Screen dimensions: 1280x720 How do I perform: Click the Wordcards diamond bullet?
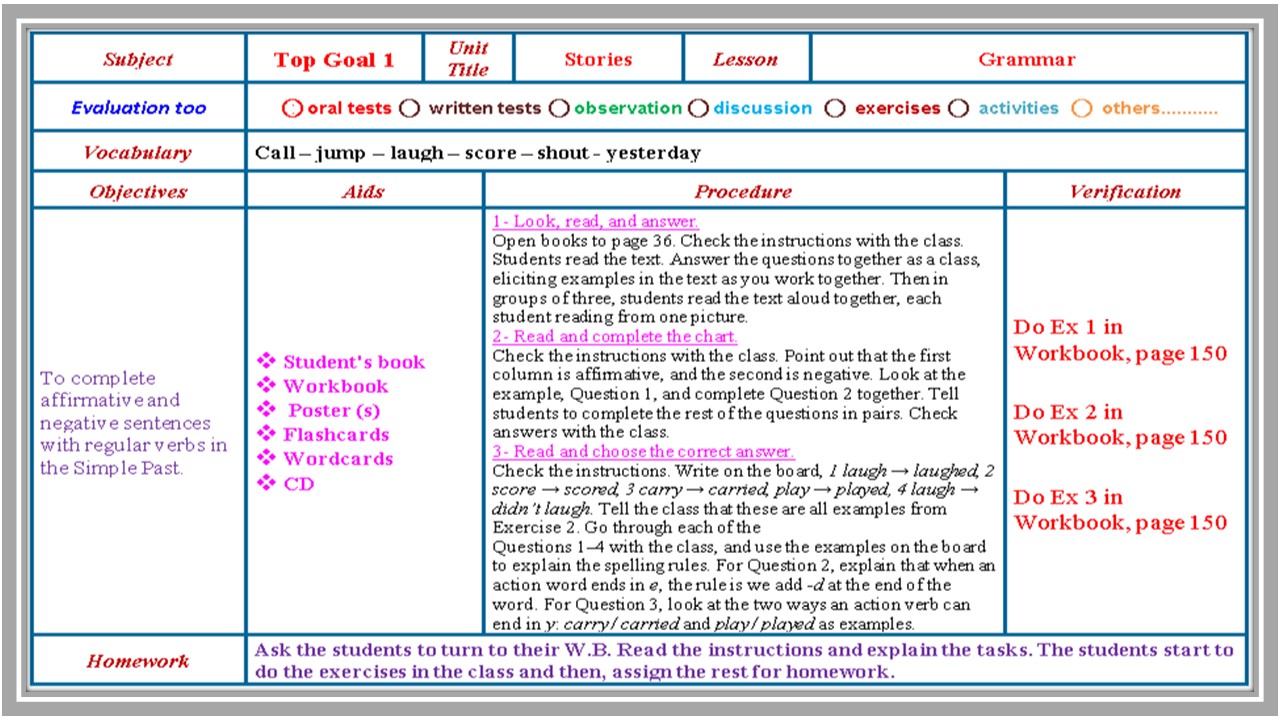pos(266,458)
